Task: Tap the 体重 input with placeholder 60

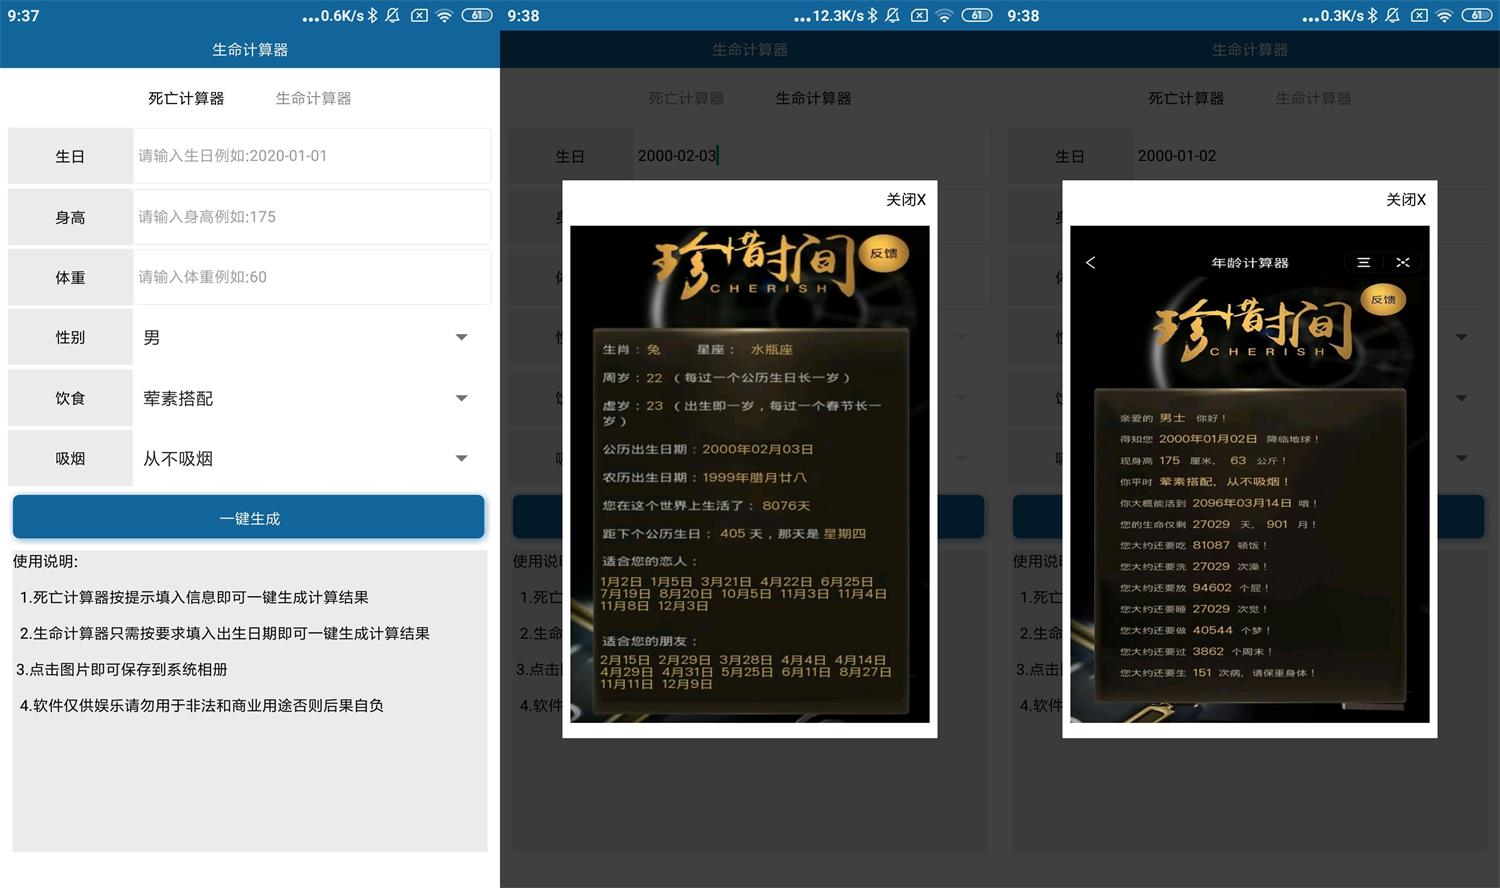Action: (311, 277)
